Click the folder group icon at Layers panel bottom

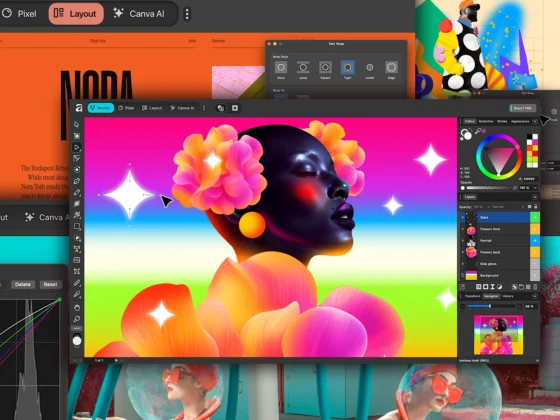pyautogui.click(x=521, y=287)
